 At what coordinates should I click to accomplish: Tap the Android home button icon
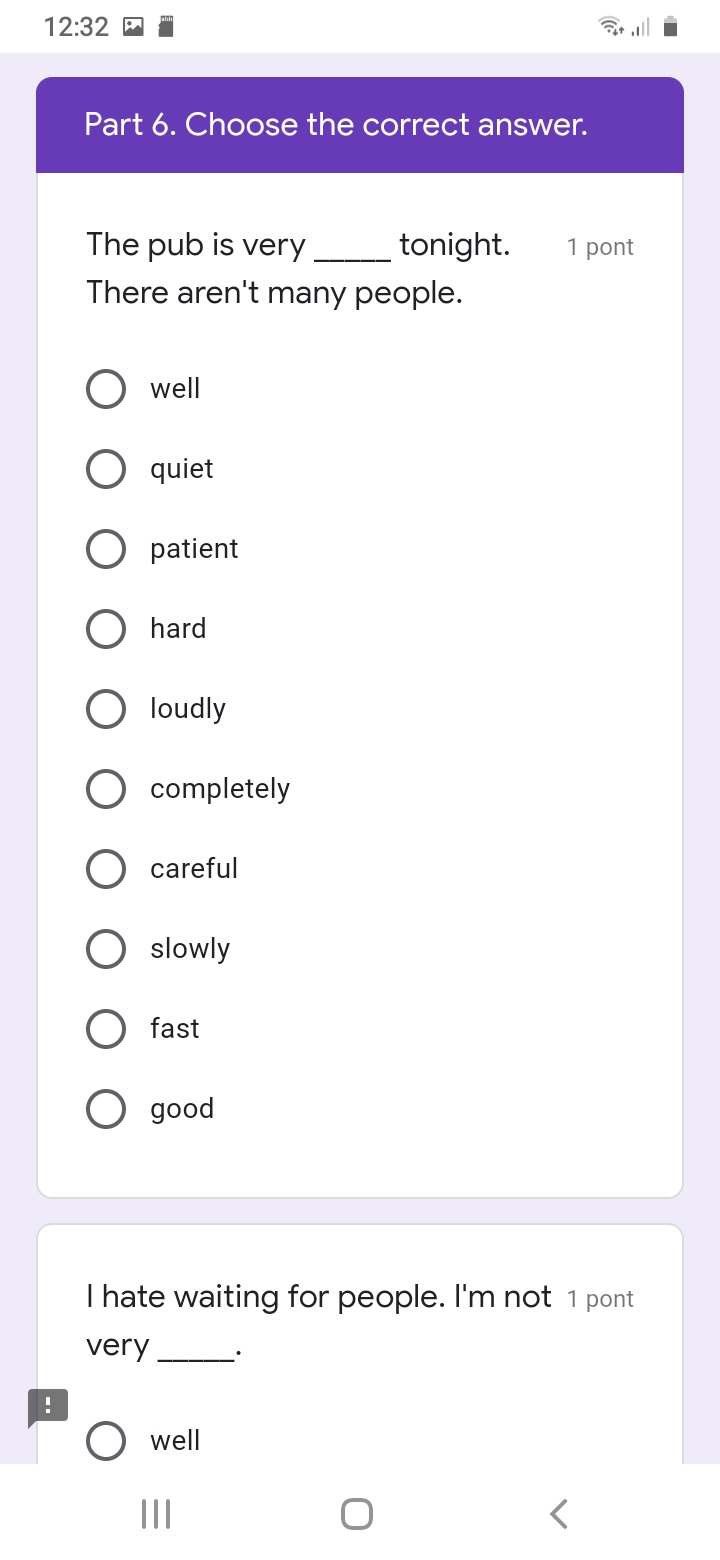point(357,1514)
